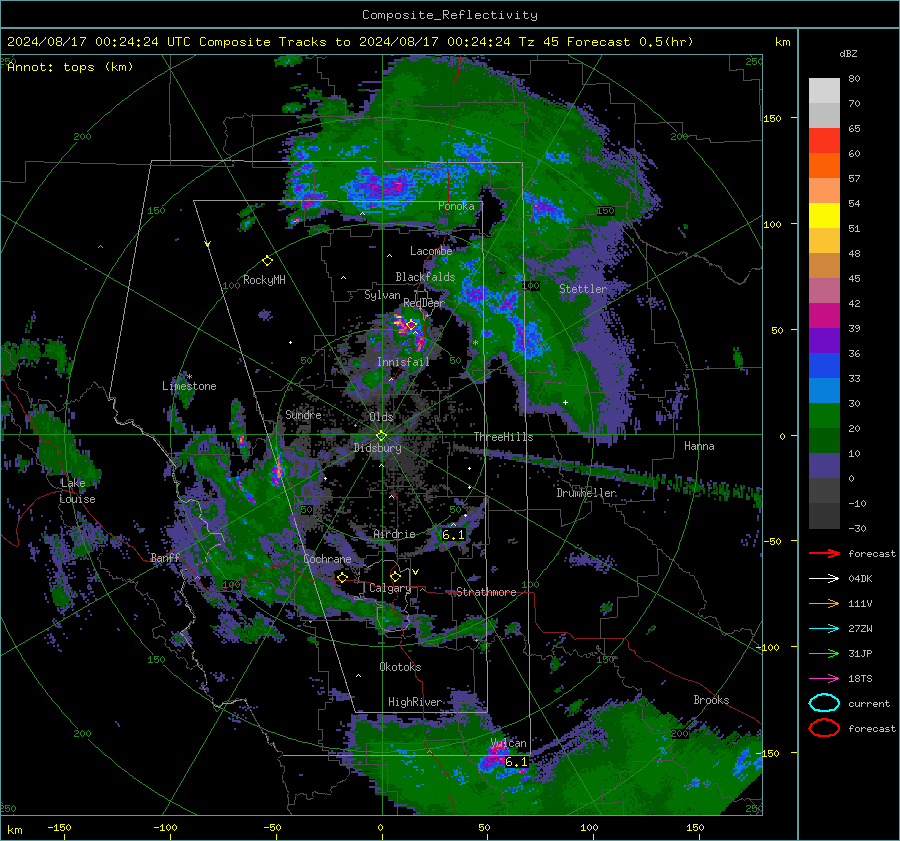Image resolution: width=900 pixels, height=841 pixels.
Task: Click the HighRiver town label
Action: 415,702
